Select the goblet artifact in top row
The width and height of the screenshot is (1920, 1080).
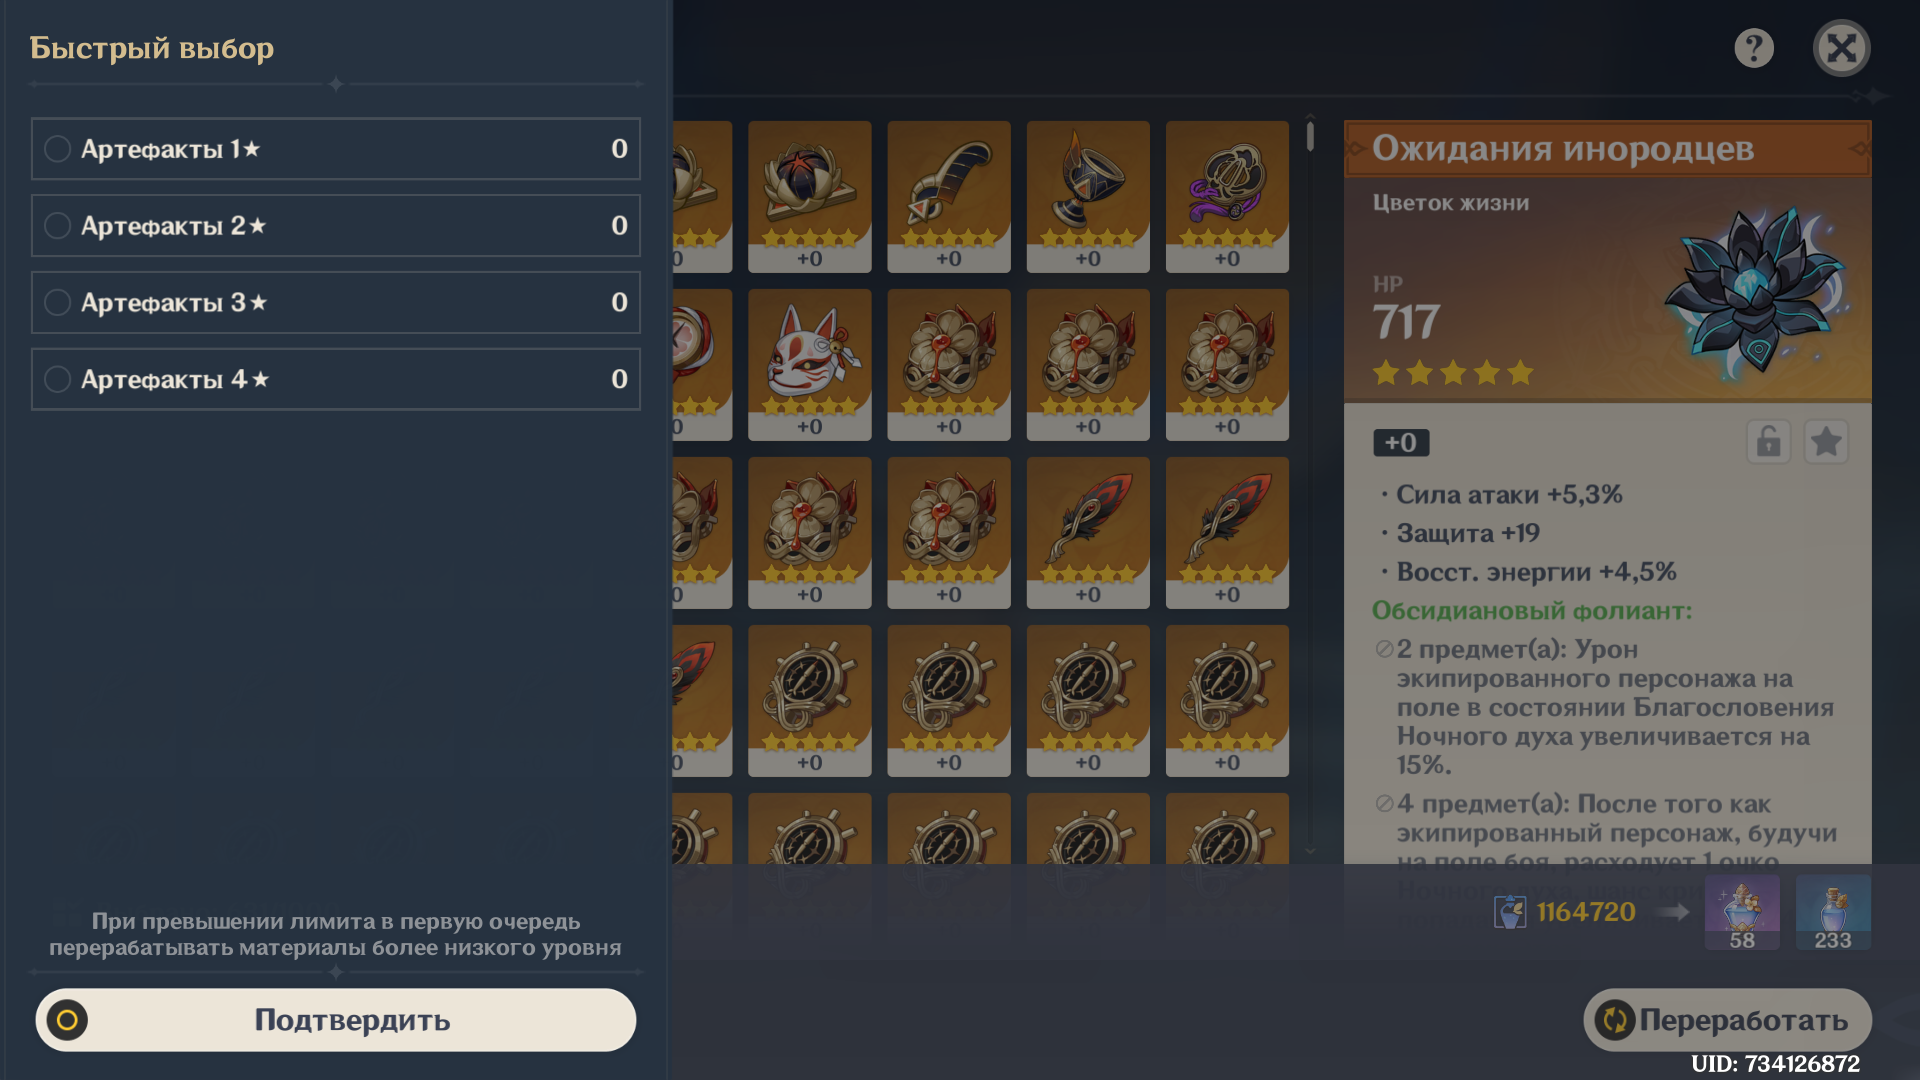pyautogui.click(x=1088, y=197)
